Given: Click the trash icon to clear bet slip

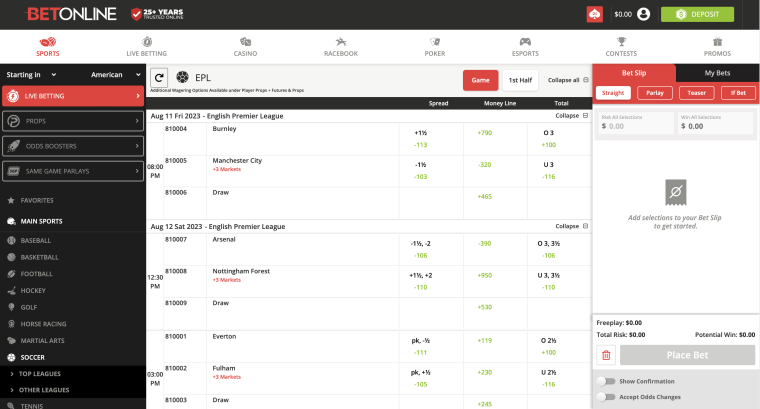Looking at the screenshot, I should pyautogui.click(x=606, y=355).
